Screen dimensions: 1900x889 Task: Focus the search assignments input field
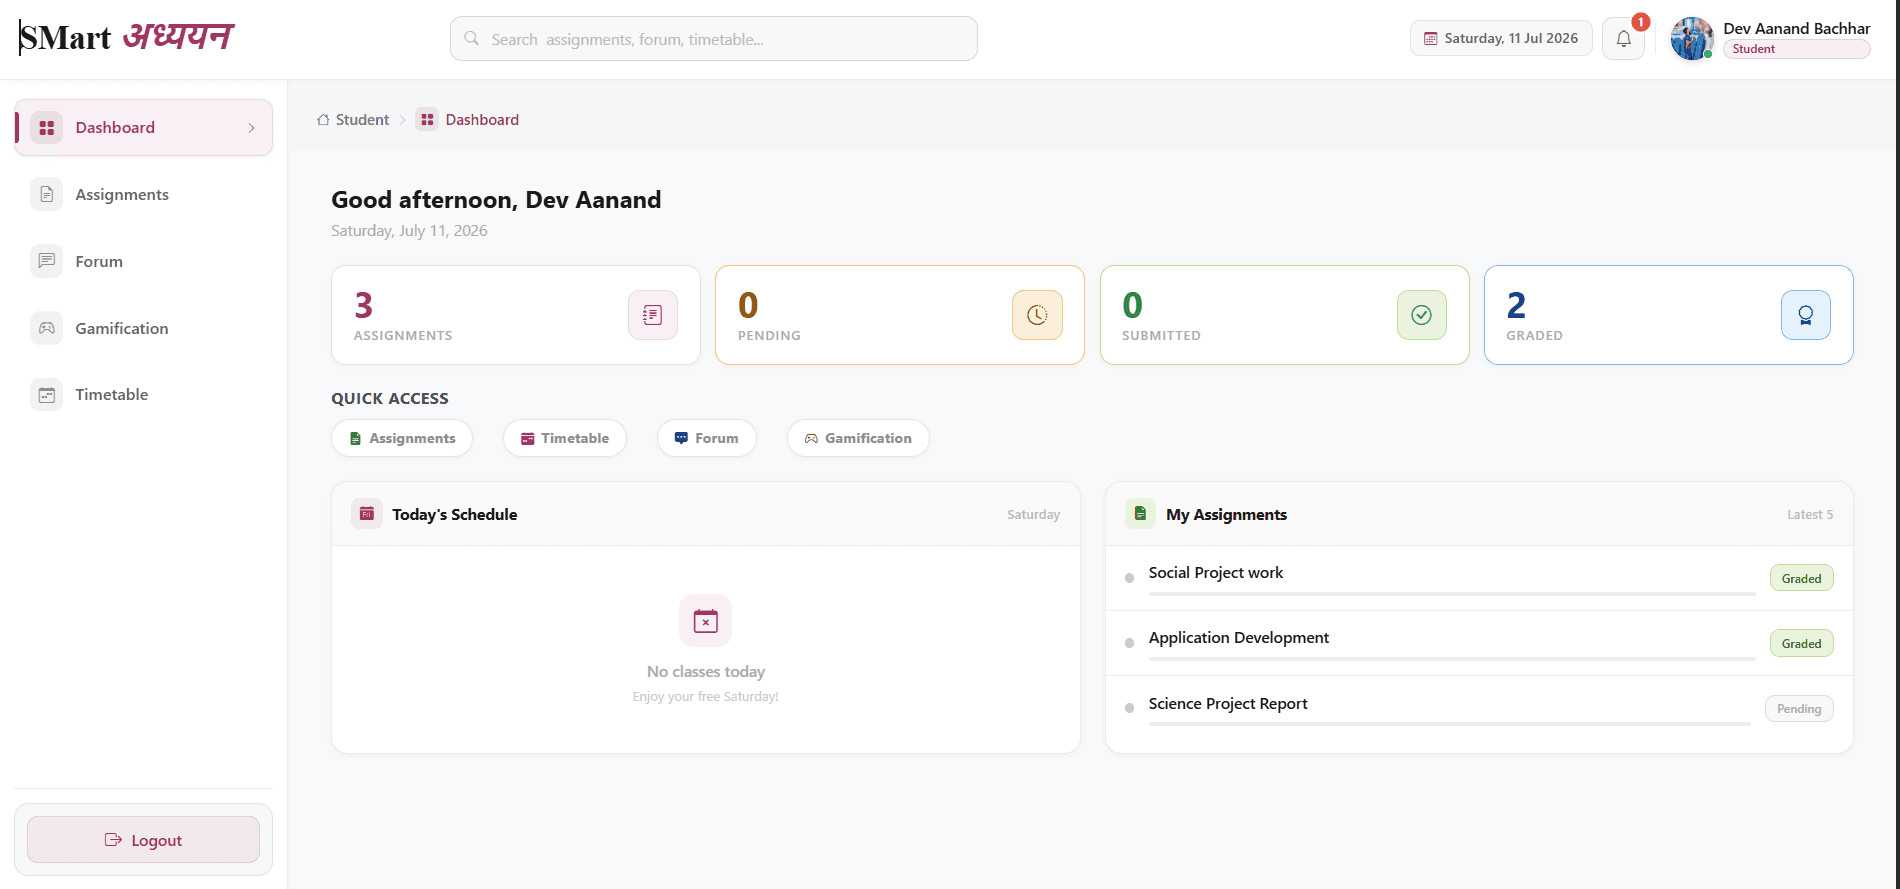pyautogui.click(x=714, y=39)
